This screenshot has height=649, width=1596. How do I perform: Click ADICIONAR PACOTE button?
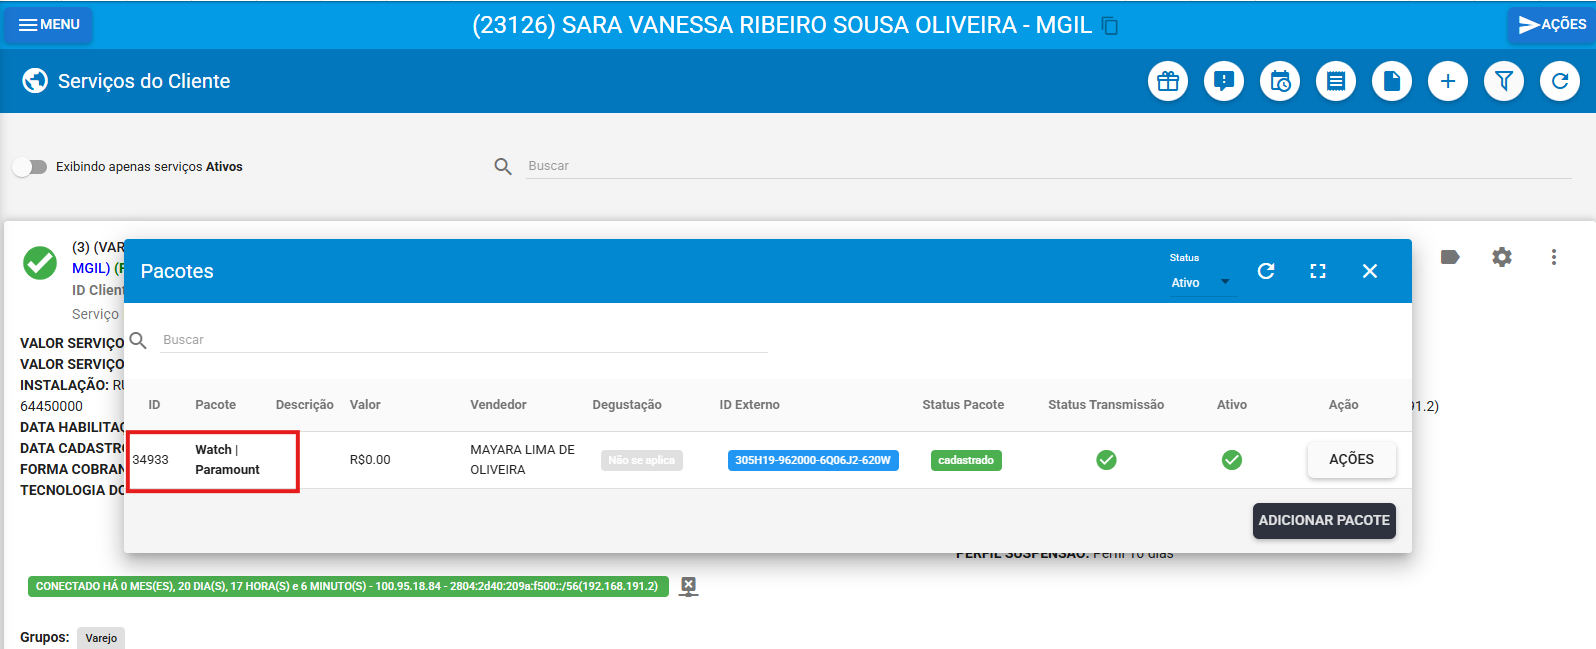click(1324, 521)
